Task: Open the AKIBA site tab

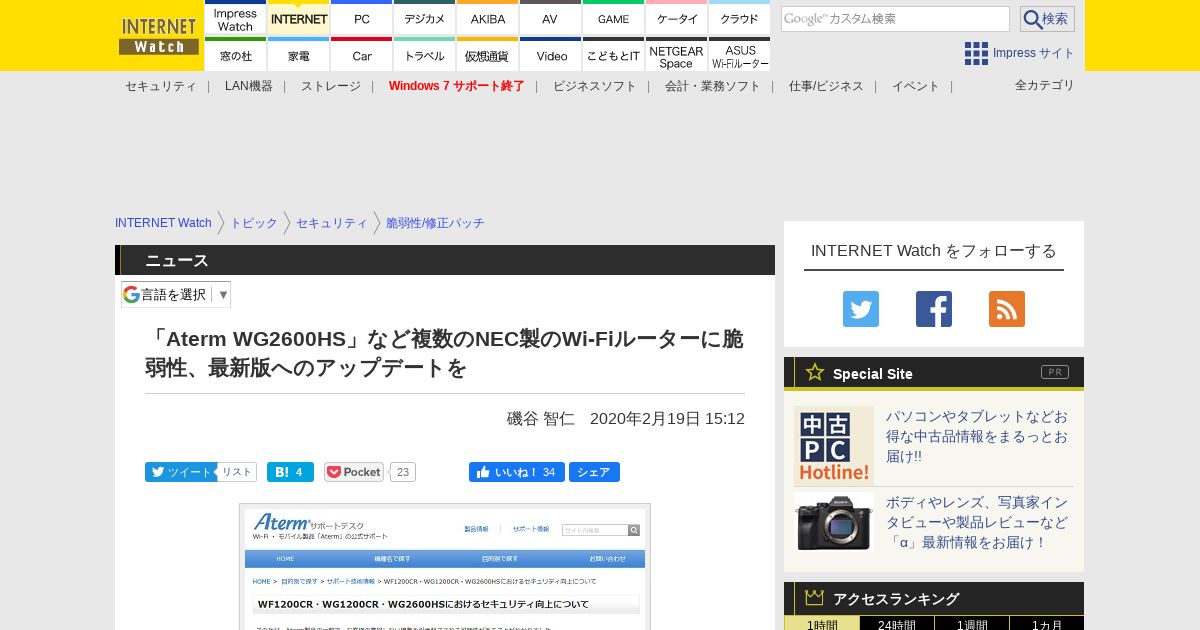Action: click(x=488, y=18)
